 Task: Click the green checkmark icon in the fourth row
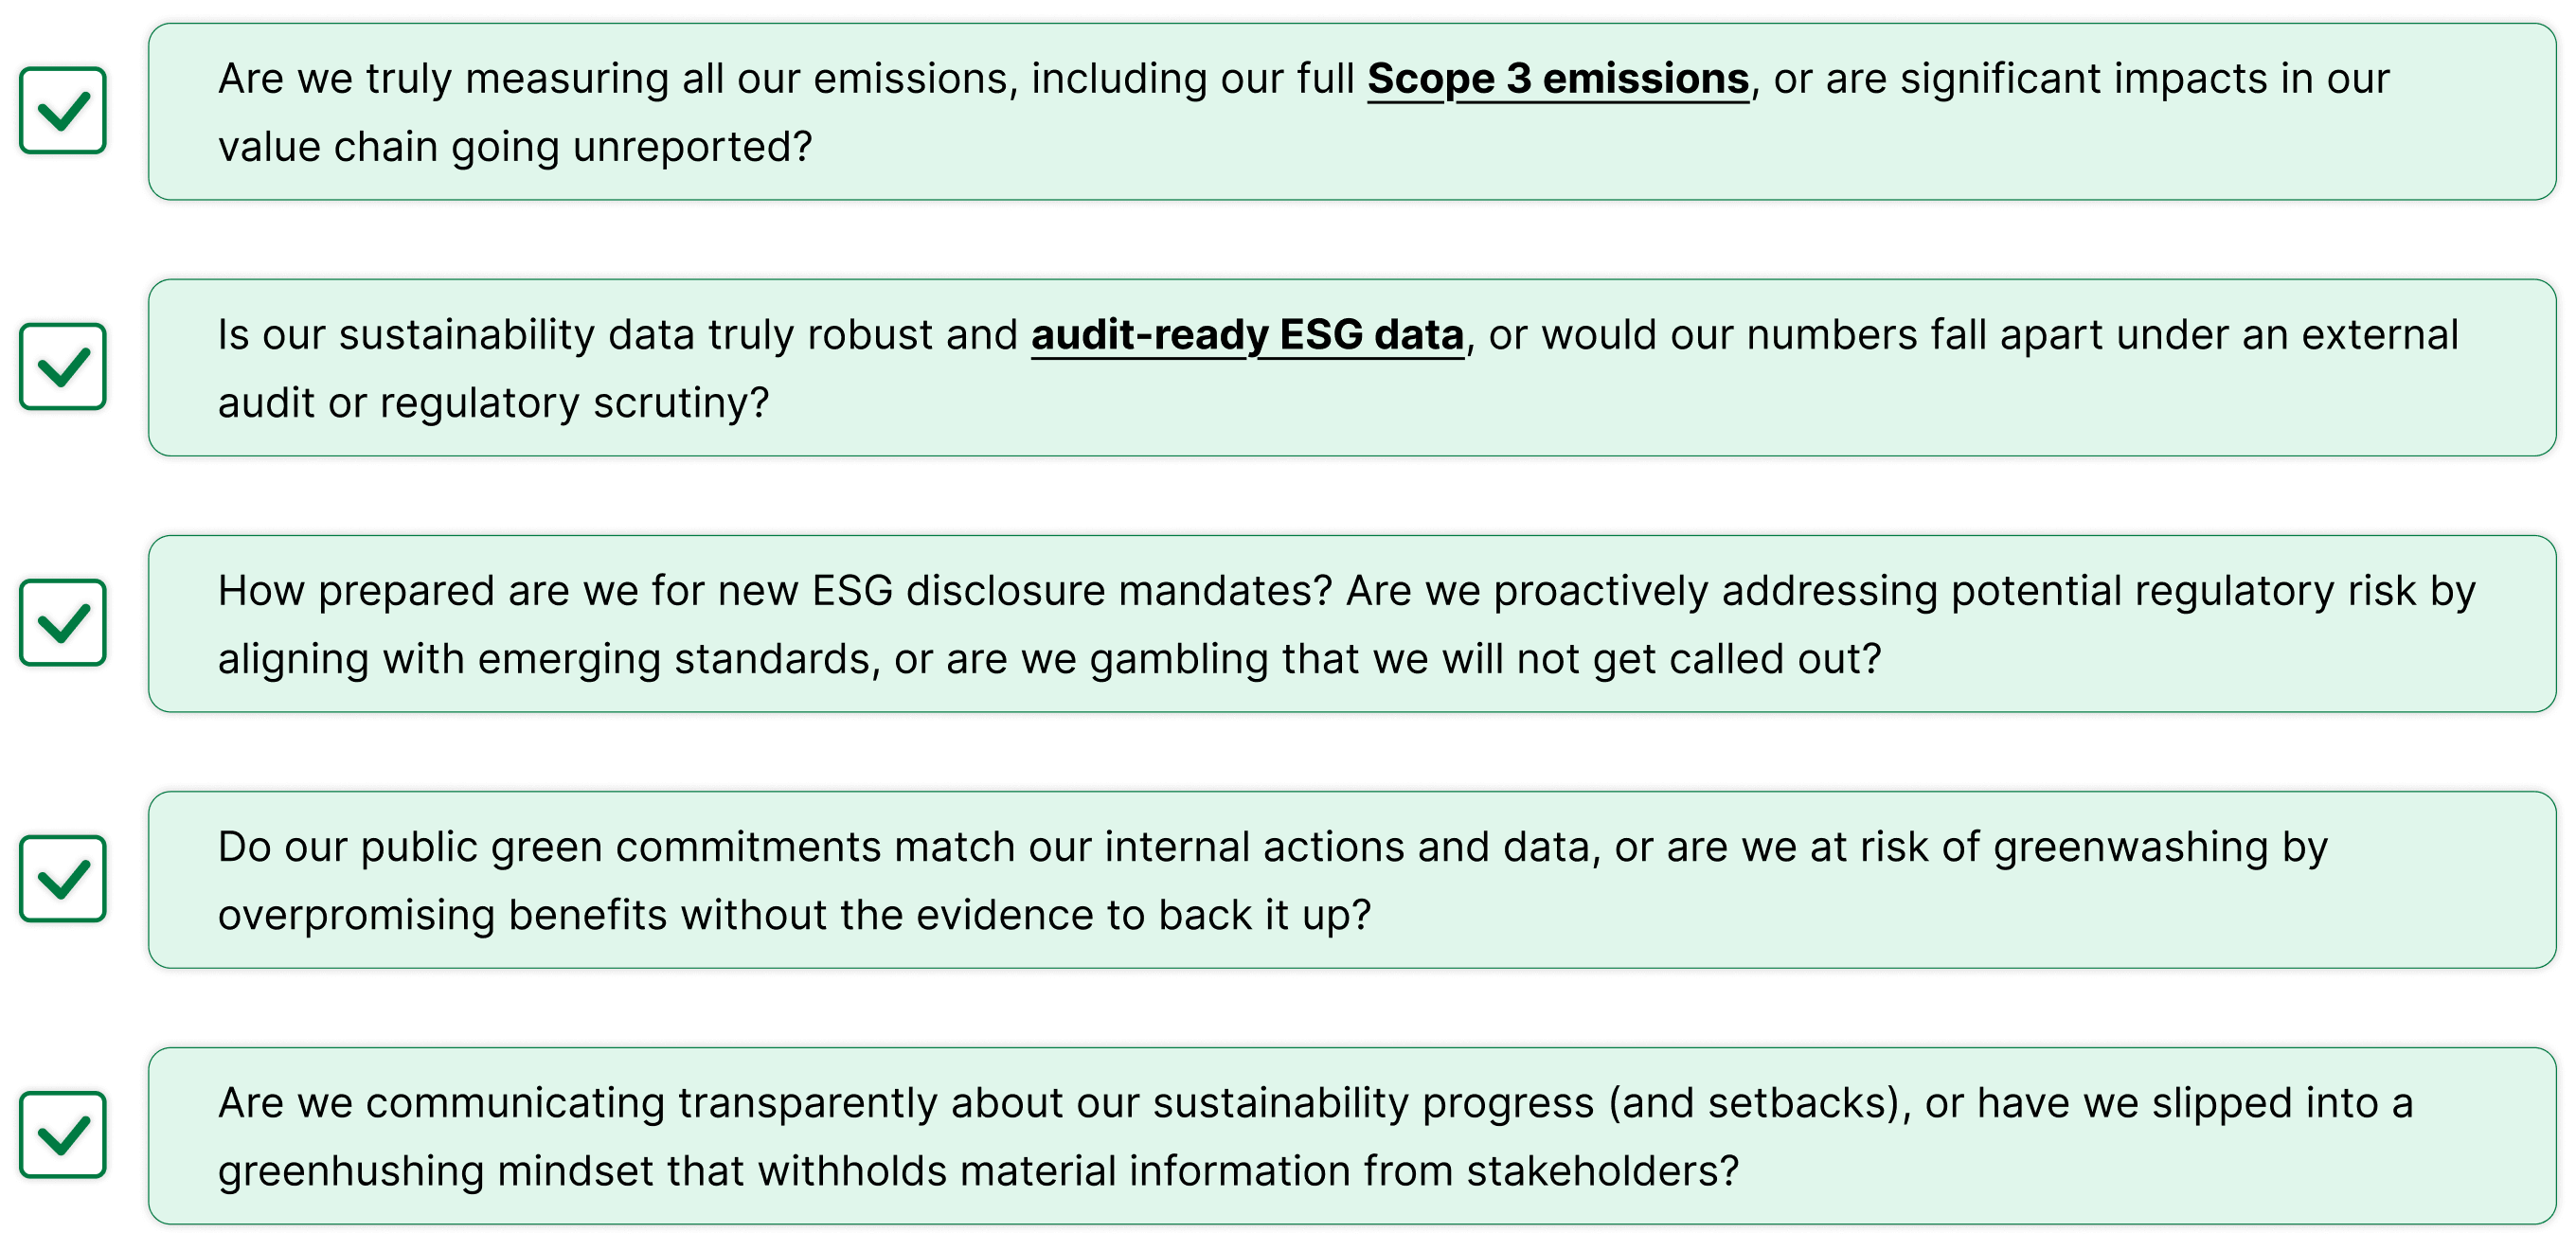[63, 879]
